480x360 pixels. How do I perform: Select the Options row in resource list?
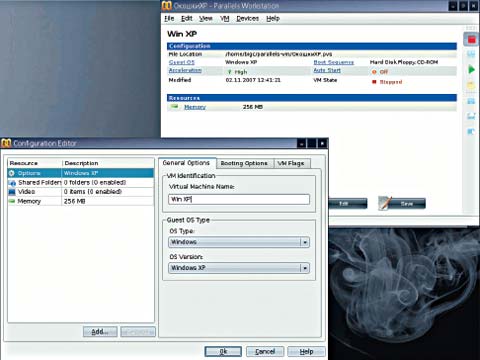click(81, 173)
